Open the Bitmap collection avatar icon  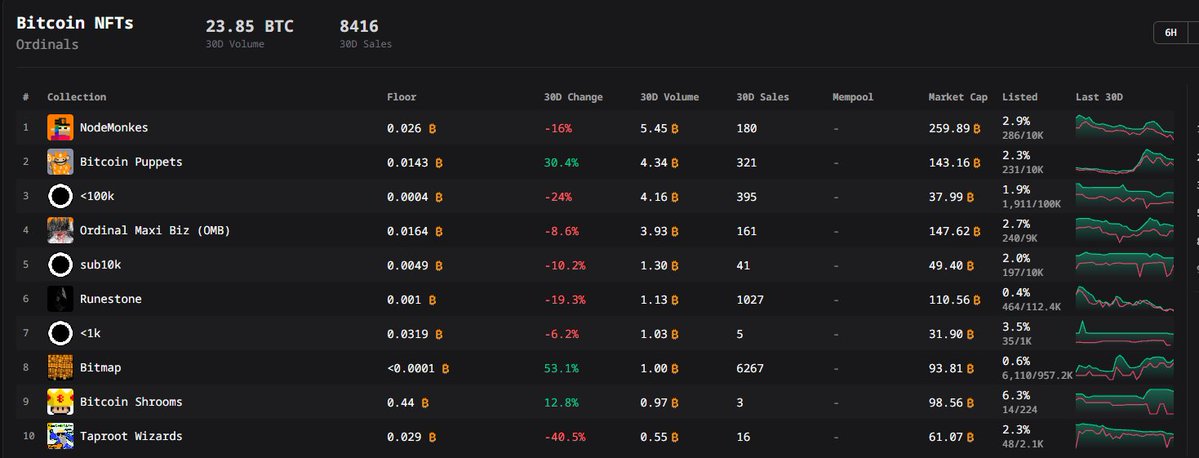[60, 368]
